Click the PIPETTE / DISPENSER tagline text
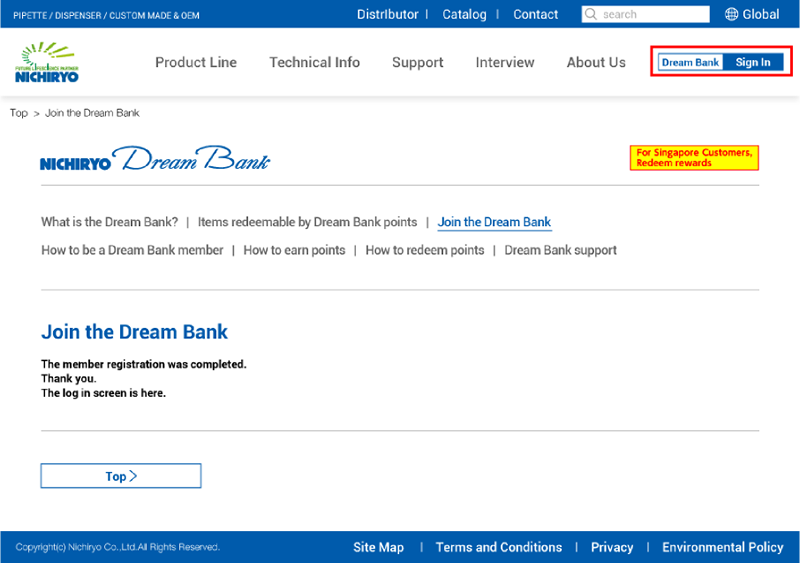 pyautogui.click(x=106, y=15)
